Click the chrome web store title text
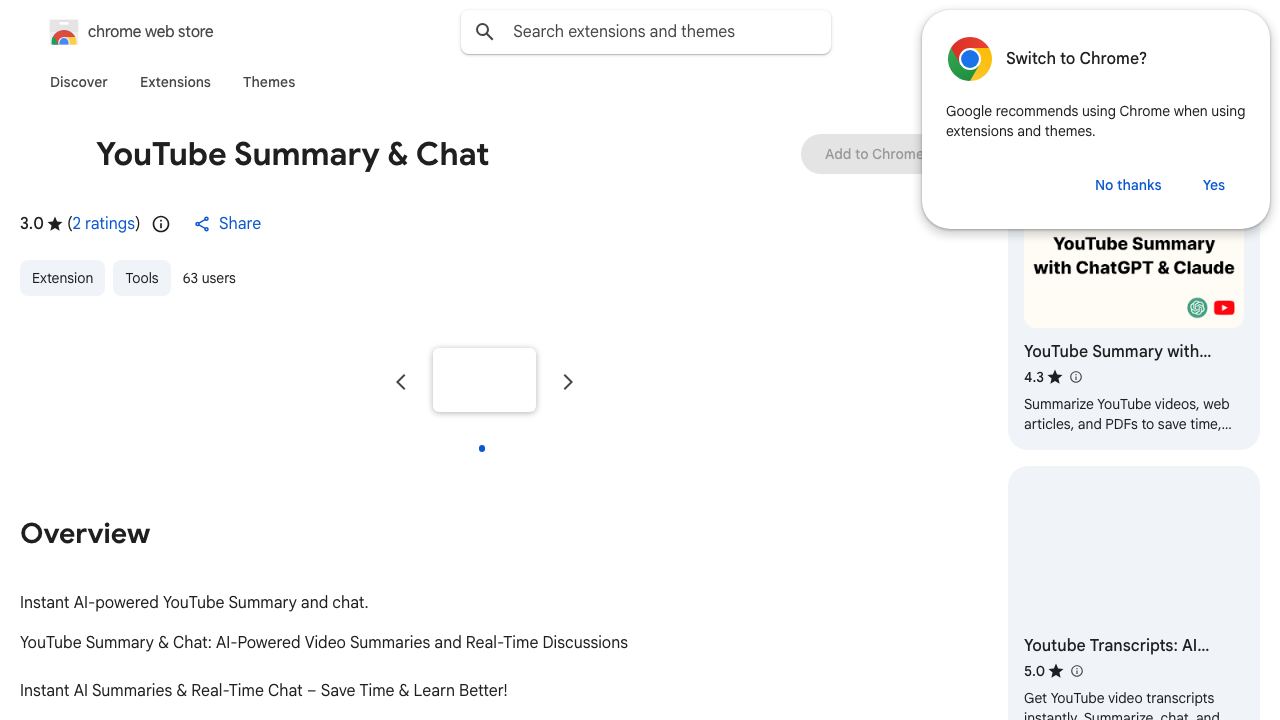The width and height of the screenshot is (1280, 720). pos(151,32)
